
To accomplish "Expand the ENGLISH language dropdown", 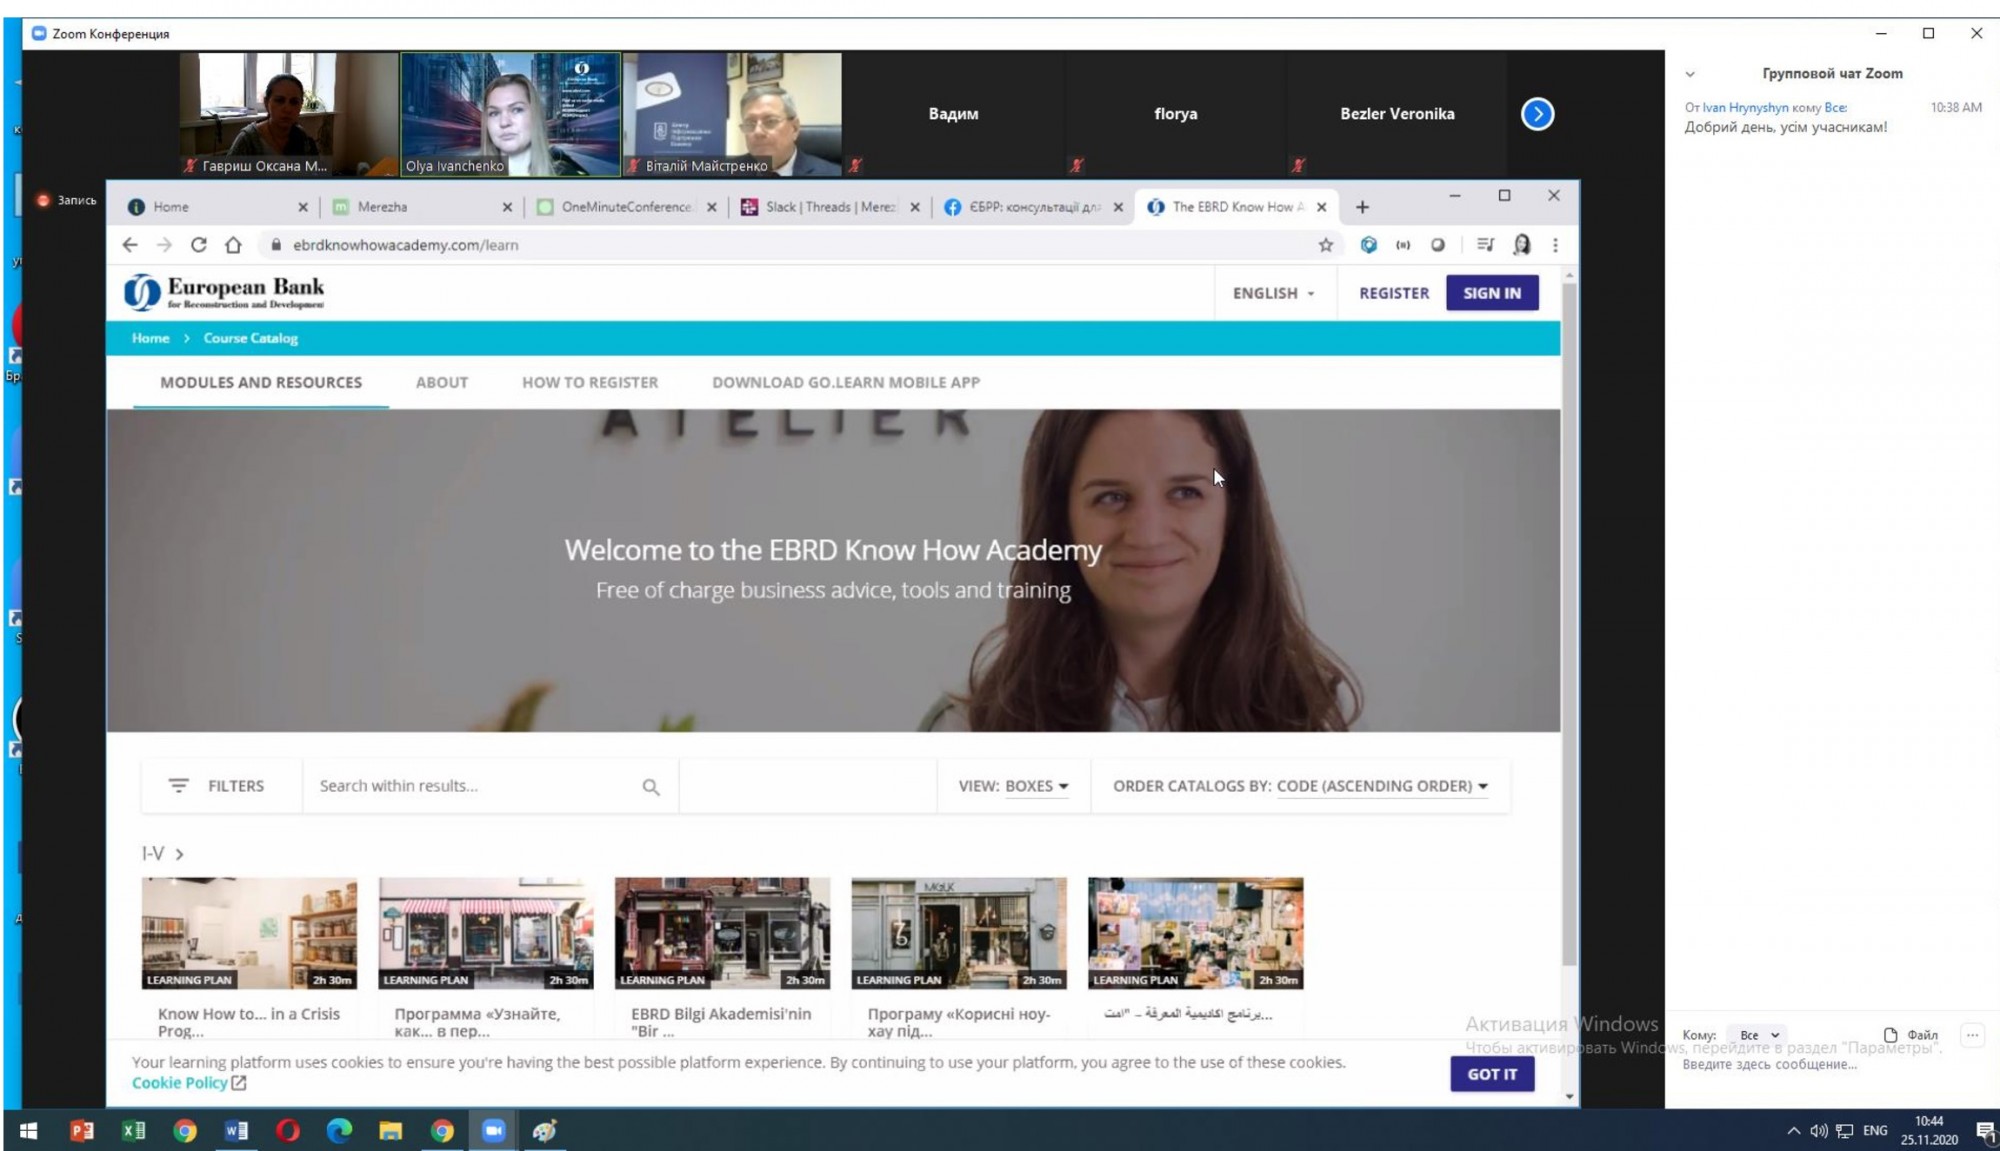I will pyautogui.click(x=1273, y=293).
